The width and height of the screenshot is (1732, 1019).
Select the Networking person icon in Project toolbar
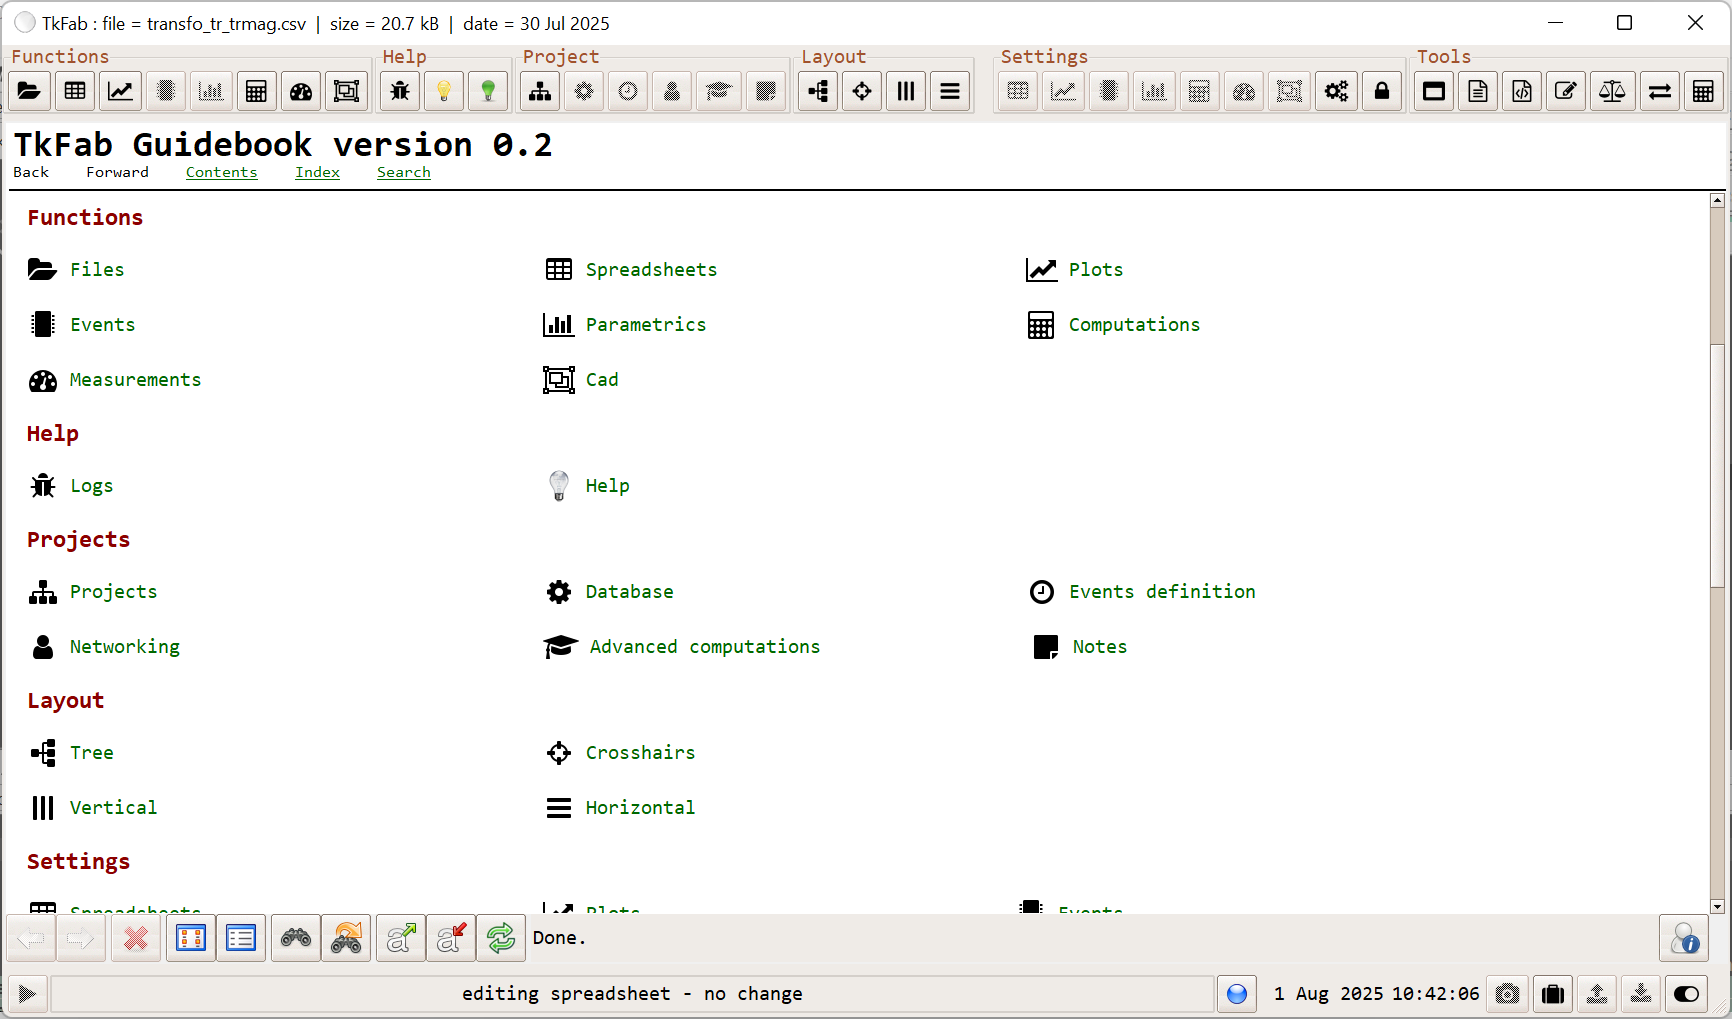(671, 91)
